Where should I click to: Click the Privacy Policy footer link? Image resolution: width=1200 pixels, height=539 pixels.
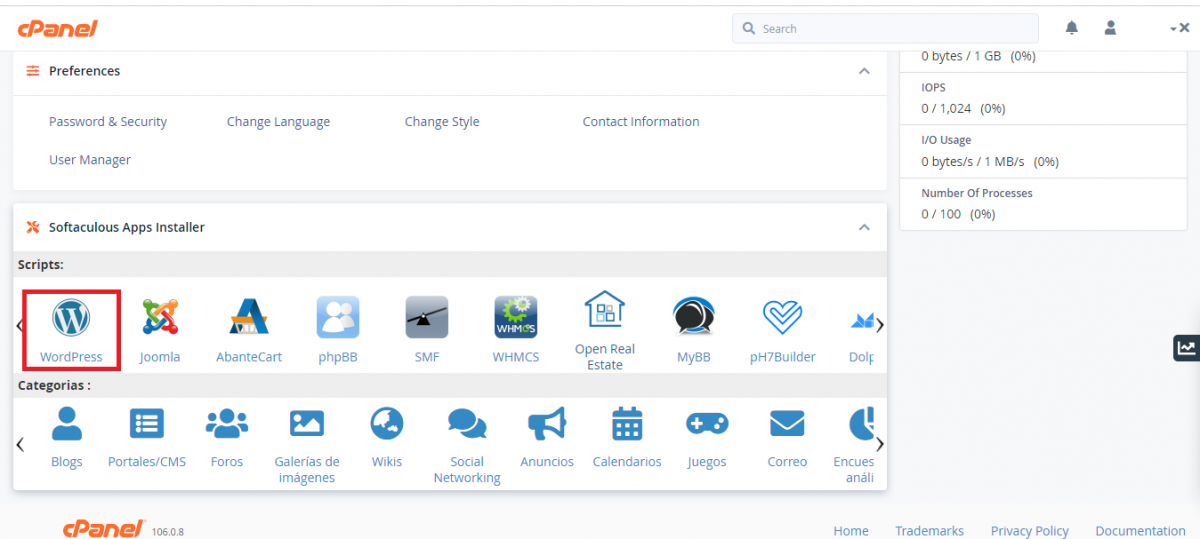[1029, 530]
